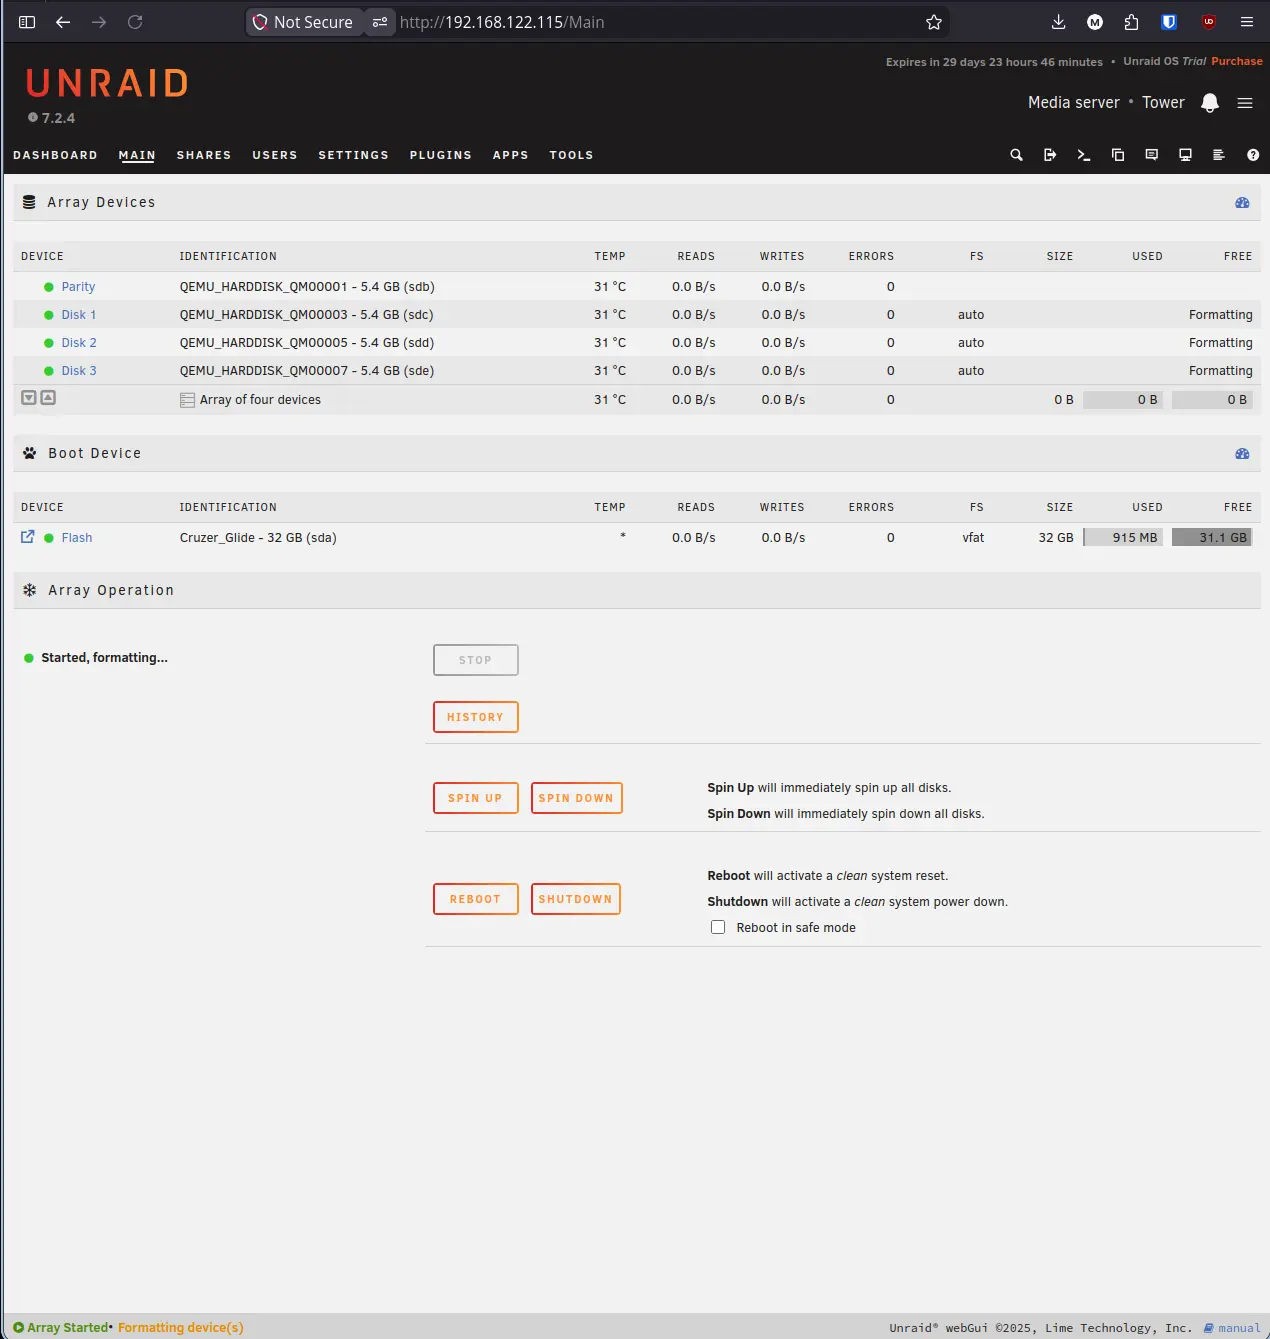Click Flash external link icon
1270x1339 pixels.
(x=28, y=537)
